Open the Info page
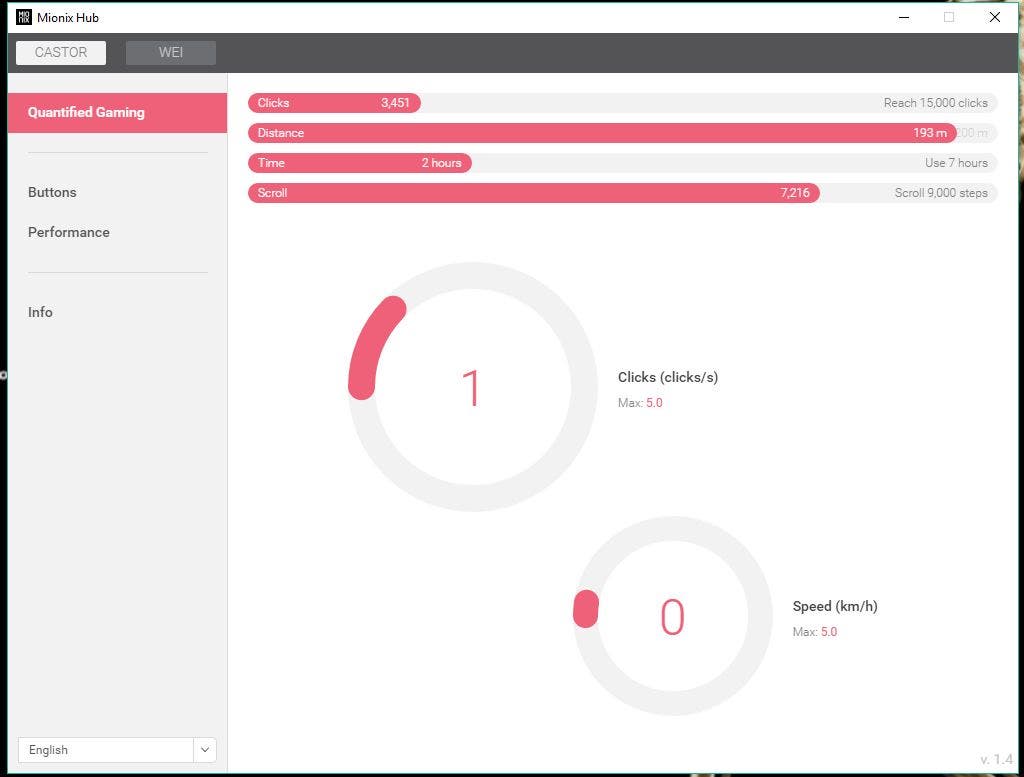This screenshot has width=1024, height=777. click(40, 312)
